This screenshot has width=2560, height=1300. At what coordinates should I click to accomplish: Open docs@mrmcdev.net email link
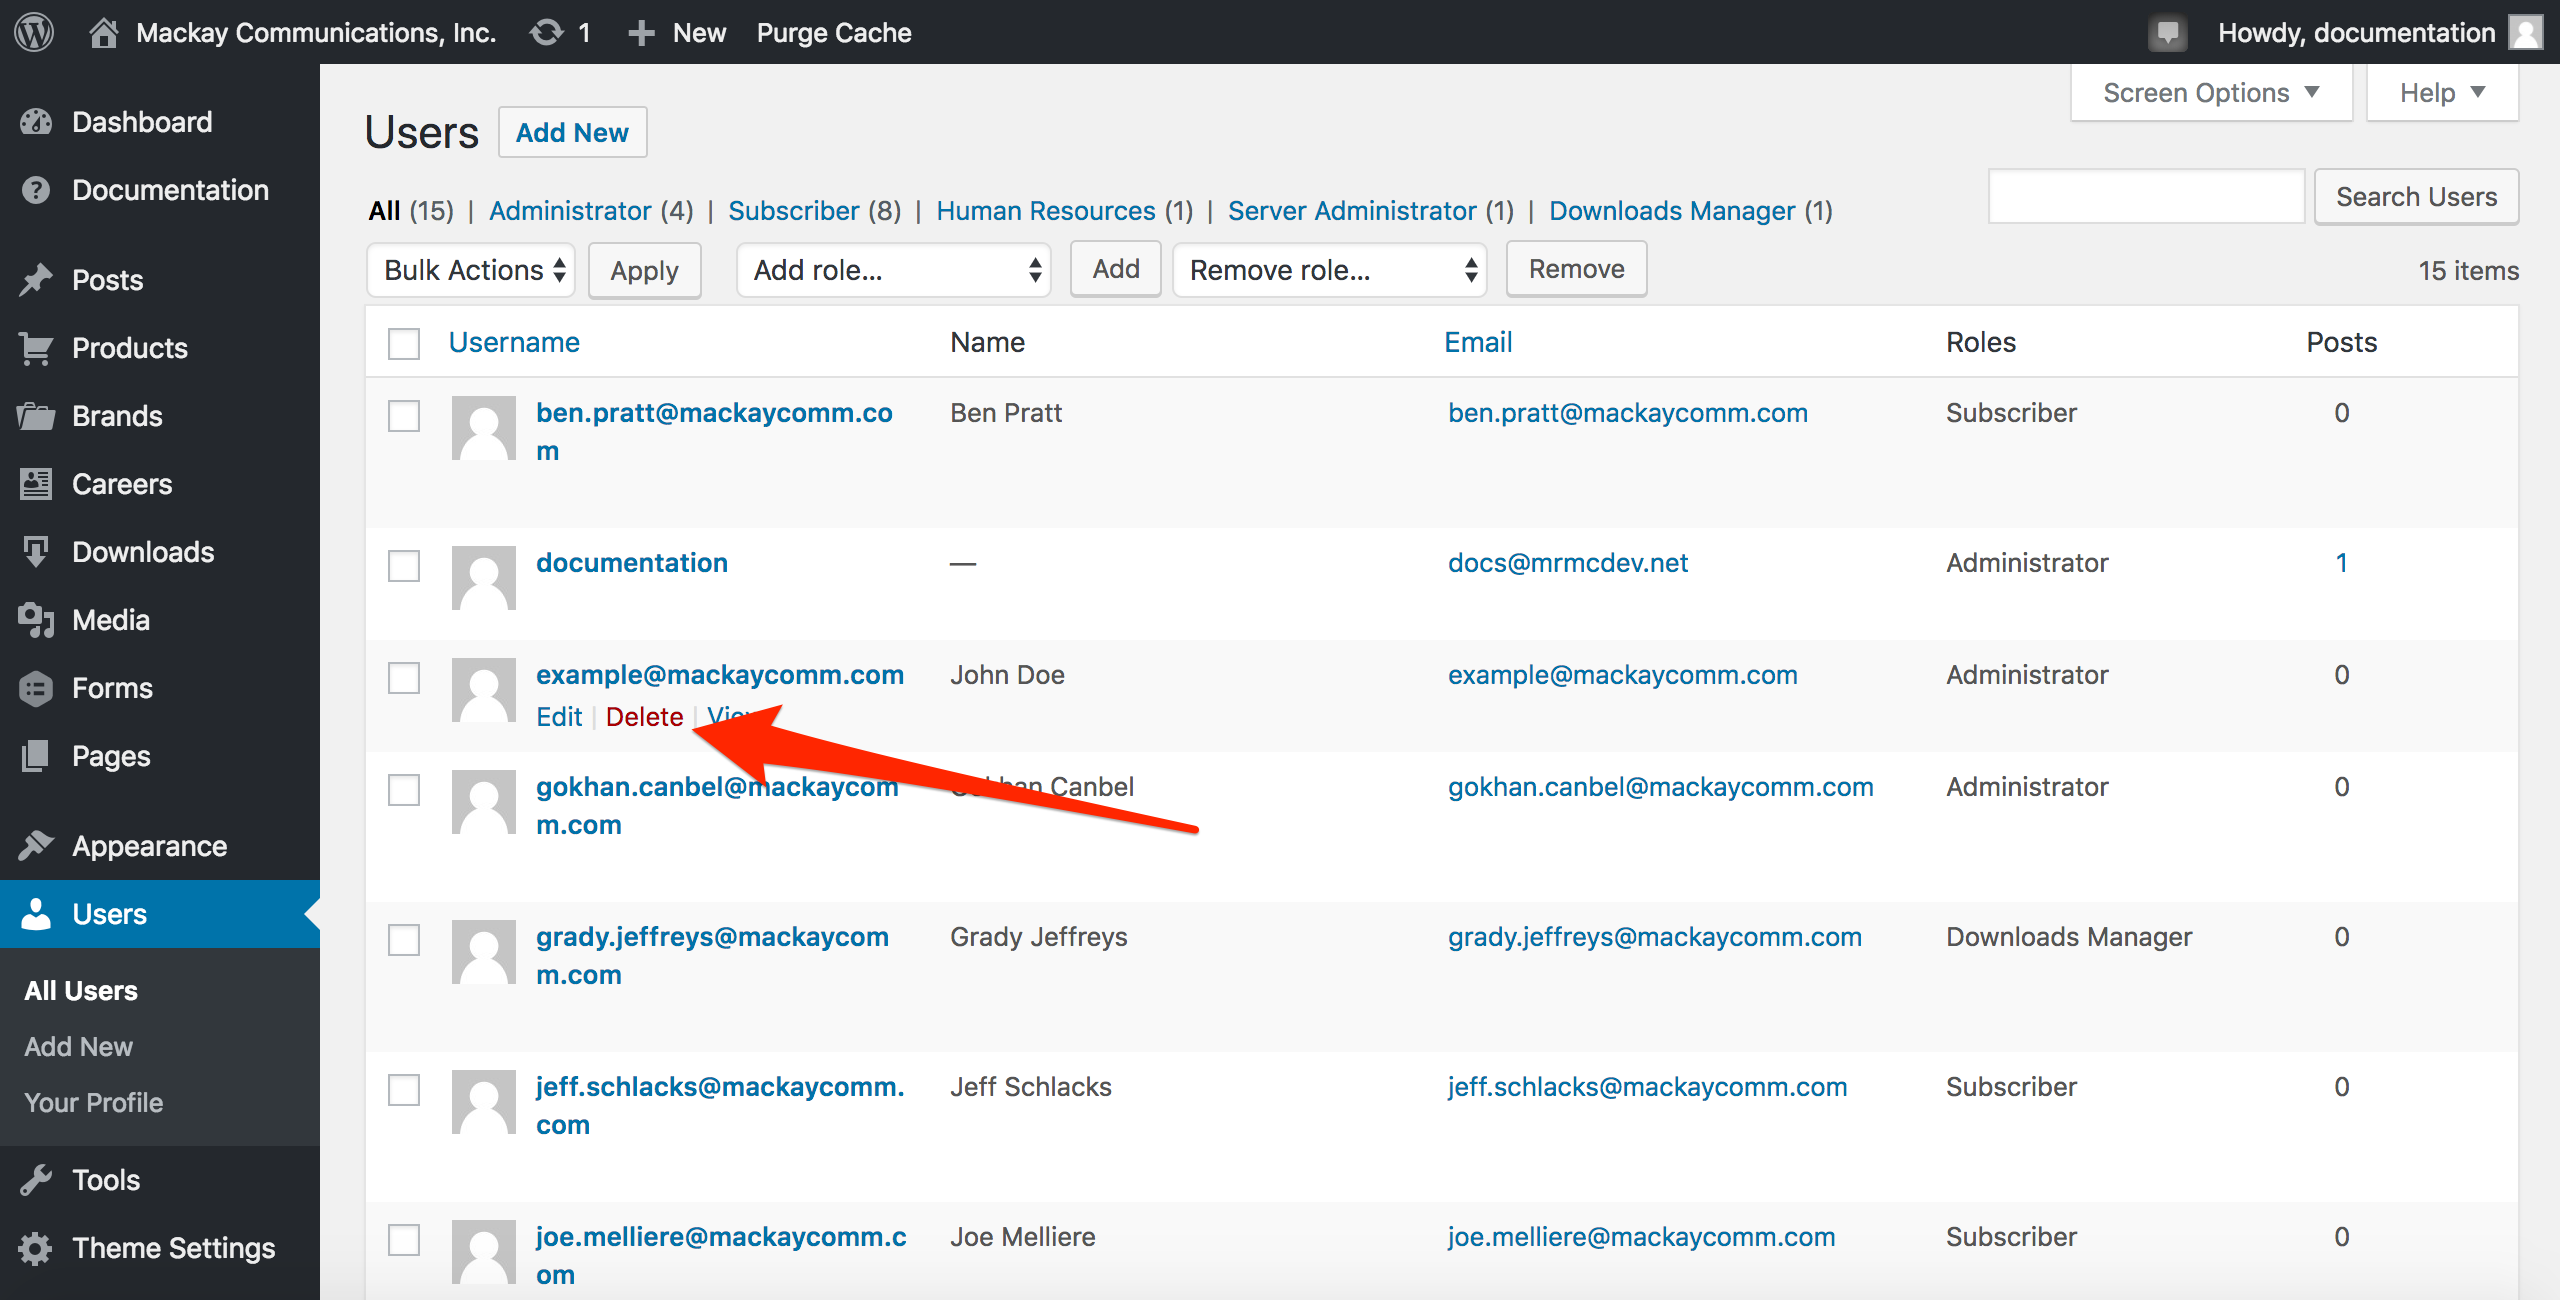(x=1568, y=563)
